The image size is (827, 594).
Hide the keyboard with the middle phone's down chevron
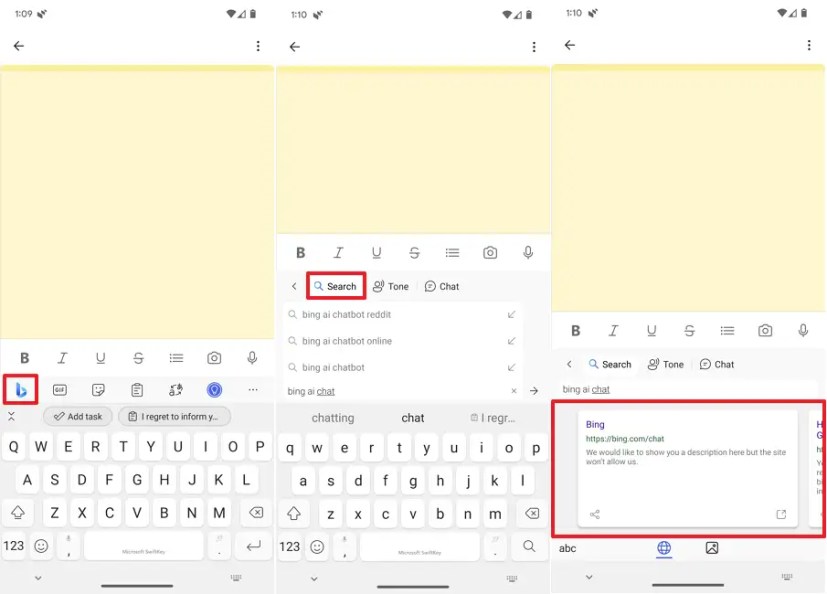[x=314, y=579]
